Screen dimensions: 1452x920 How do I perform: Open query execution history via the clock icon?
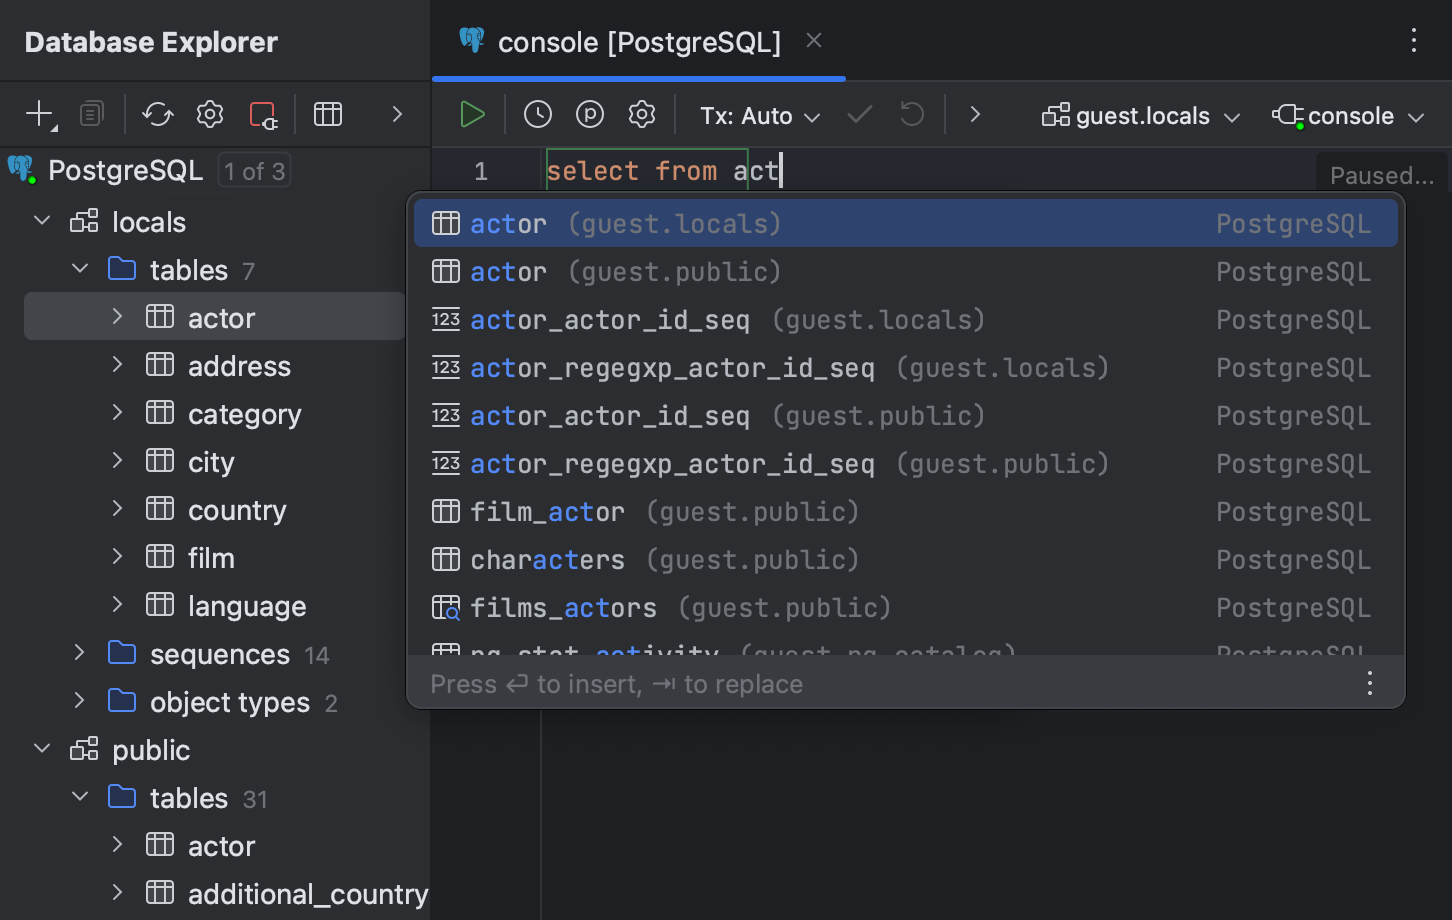pyautogui.click(x=537, y=114)
